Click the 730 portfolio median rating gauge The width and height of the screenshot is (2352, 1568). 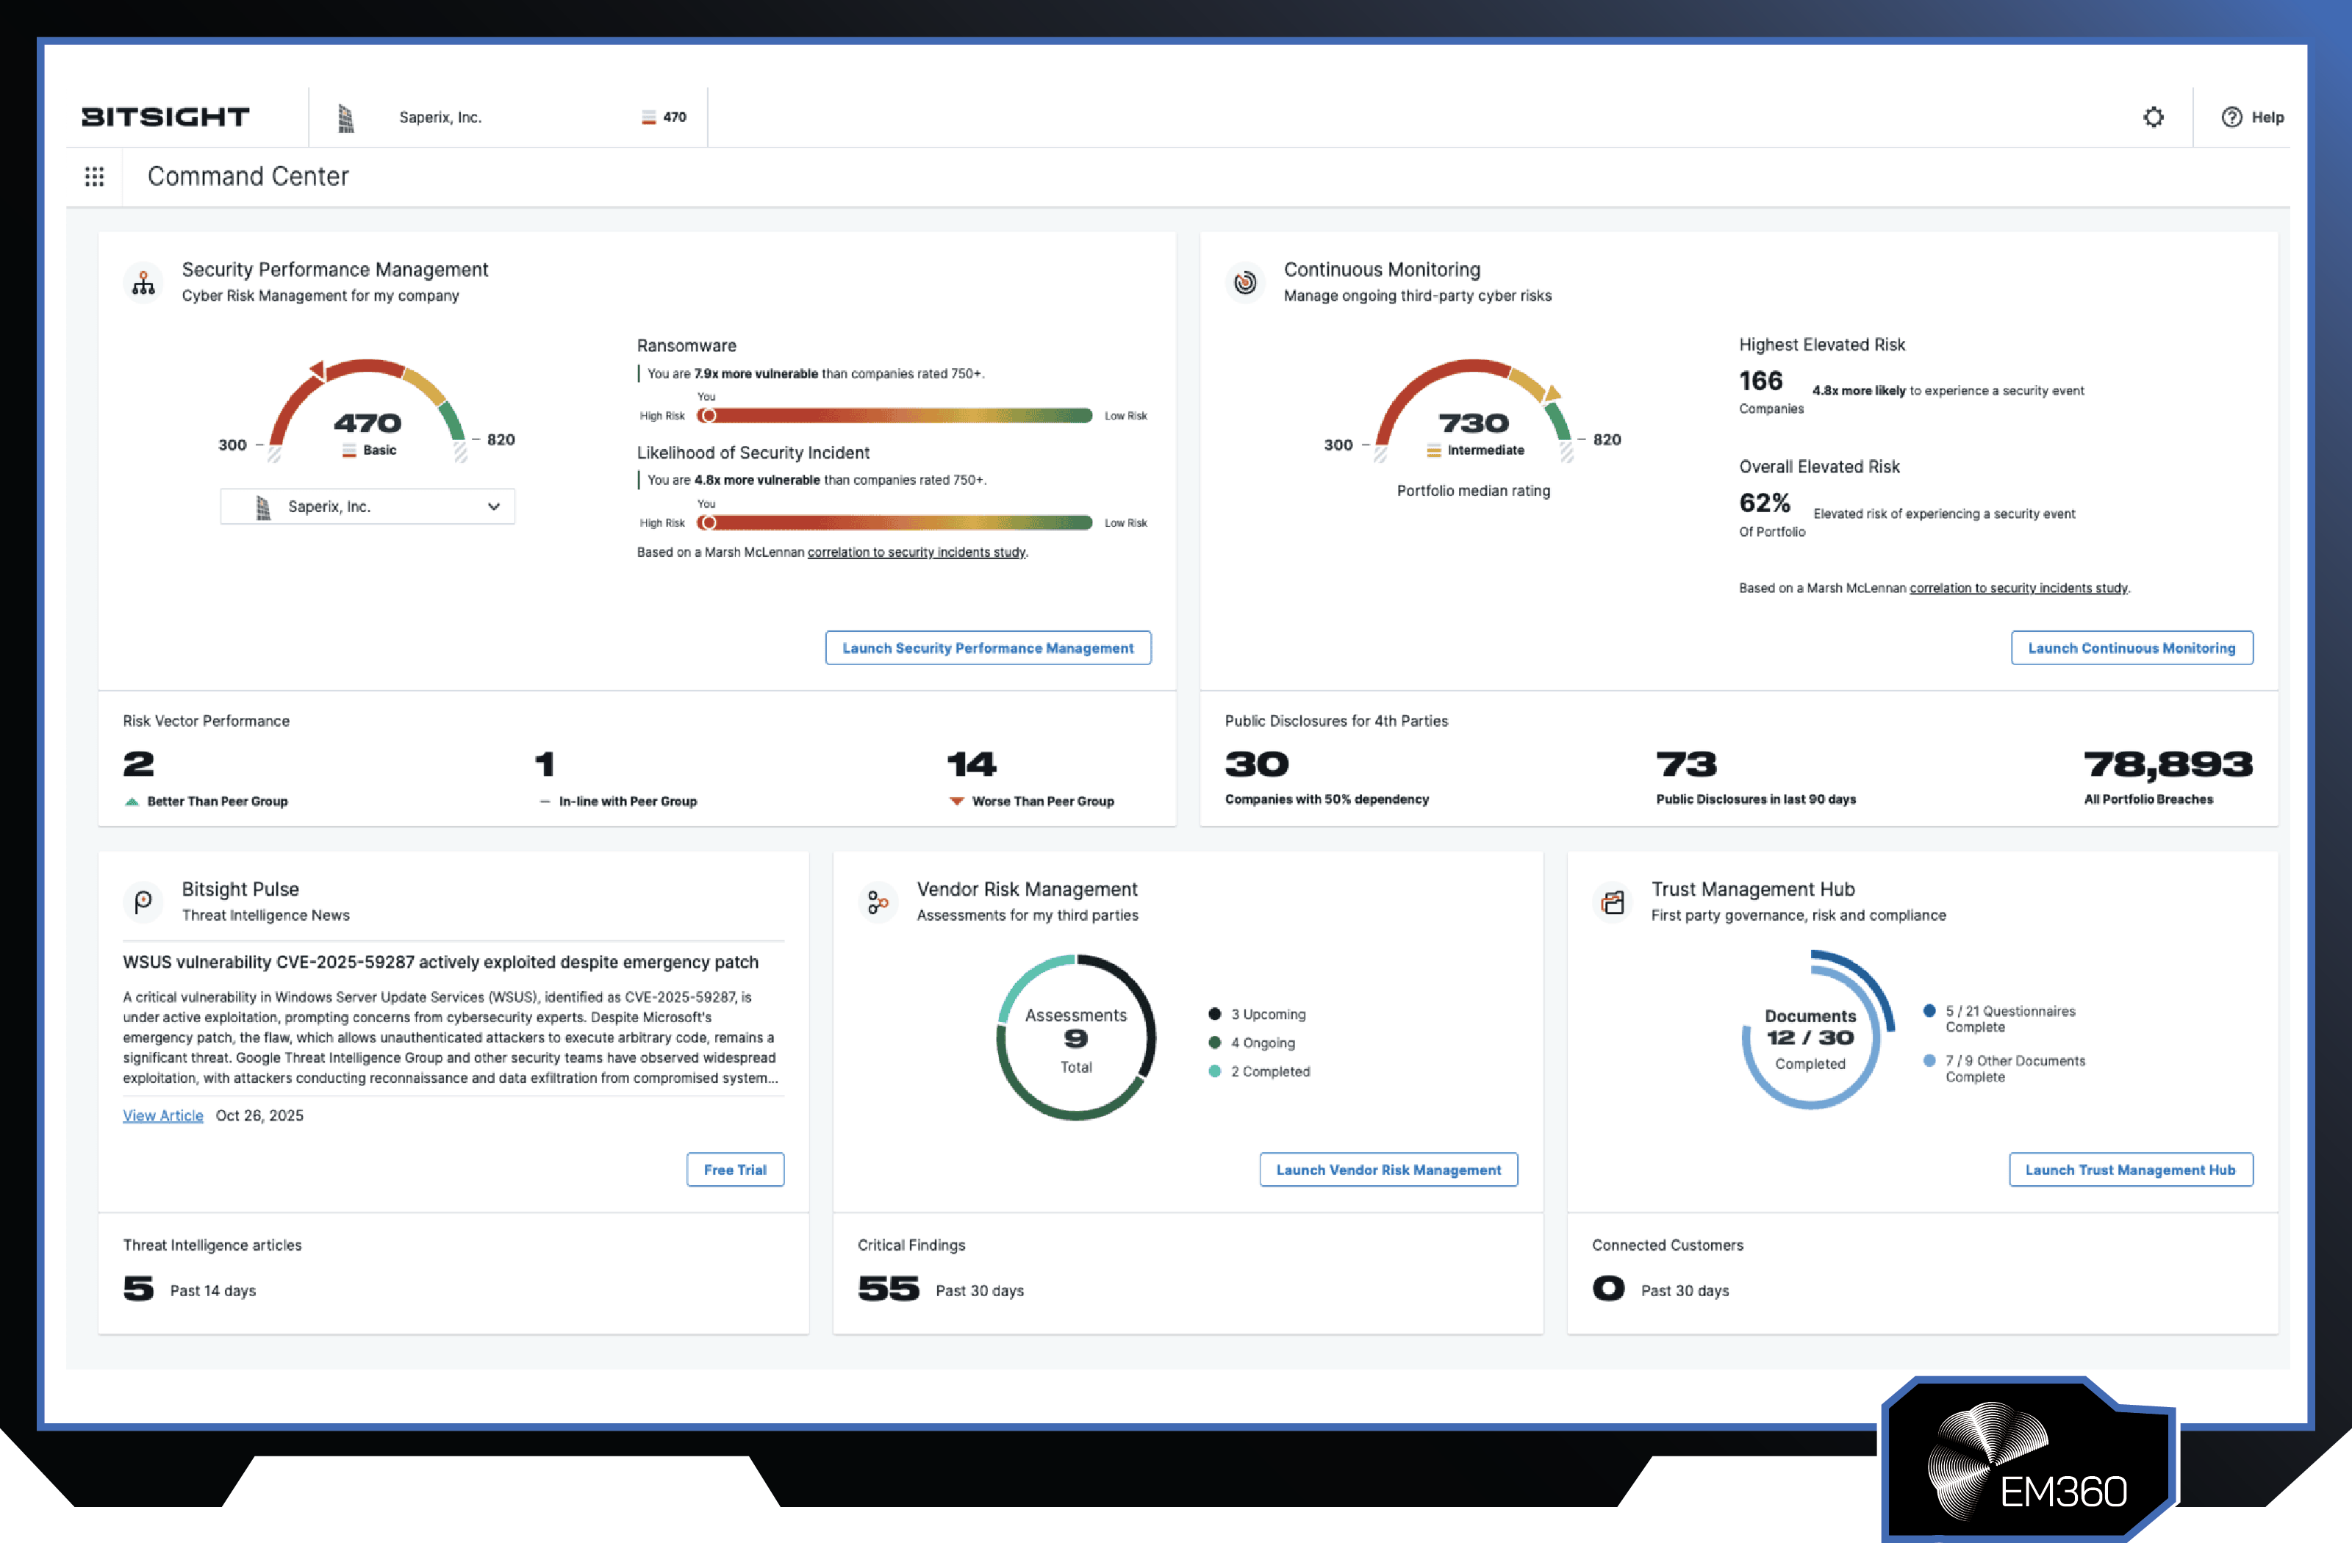click(1473, 410)
